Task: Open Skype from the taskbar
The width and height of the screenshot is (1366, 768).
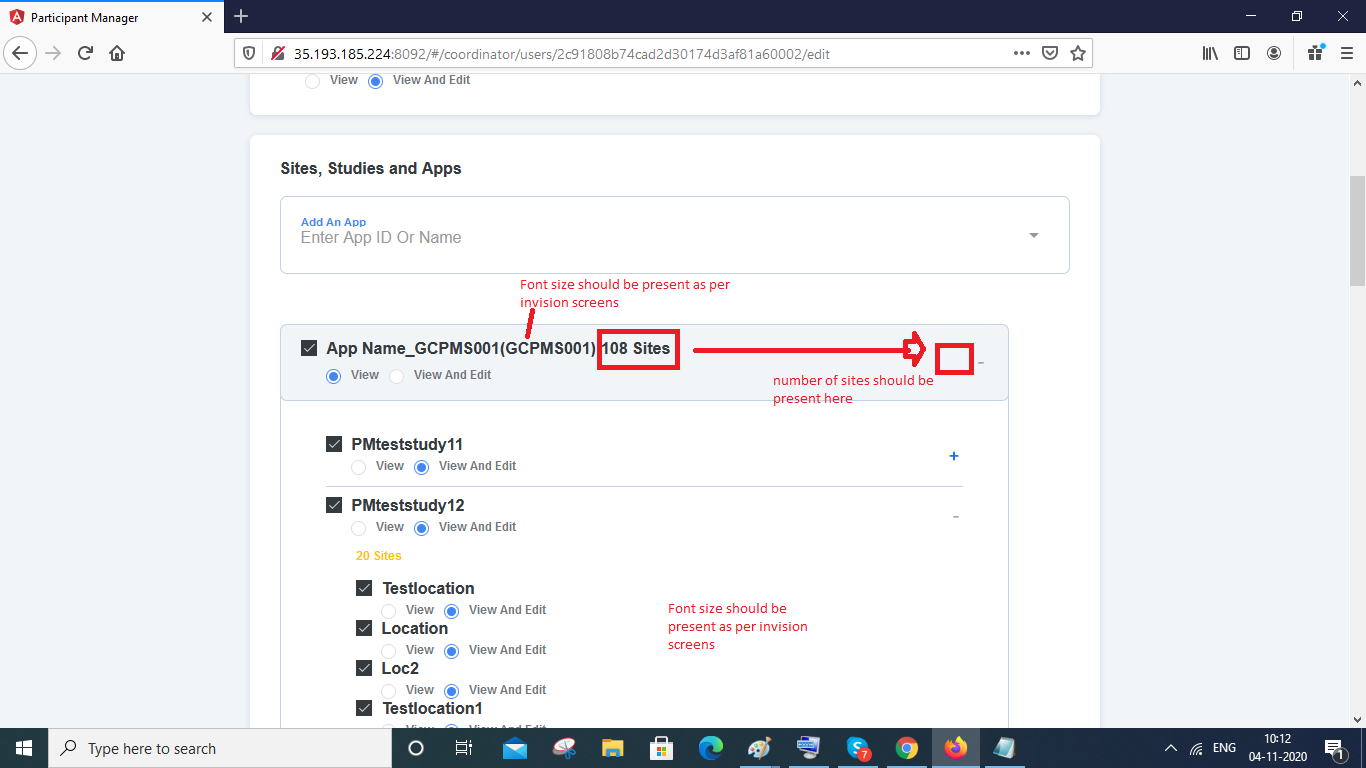Action: 857,748
